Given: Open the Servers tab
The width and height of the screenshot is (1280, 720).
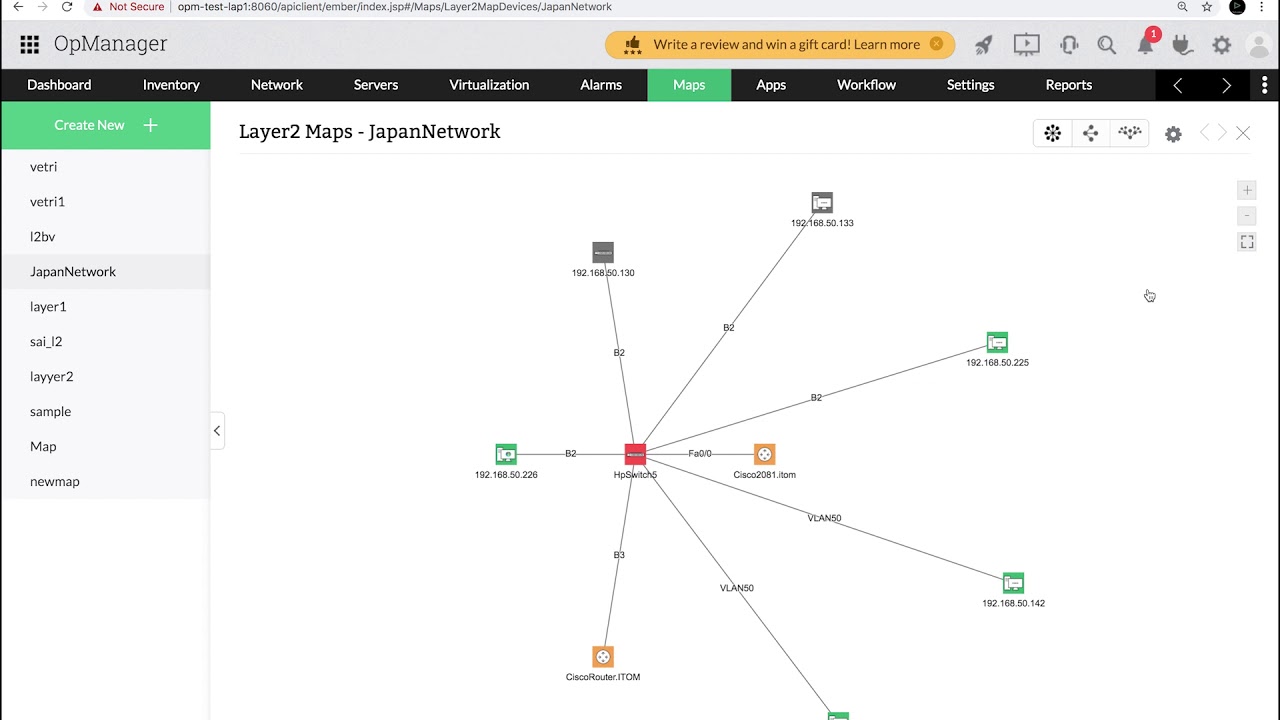Looking at the screenshot, I should [x=376, y=85].
